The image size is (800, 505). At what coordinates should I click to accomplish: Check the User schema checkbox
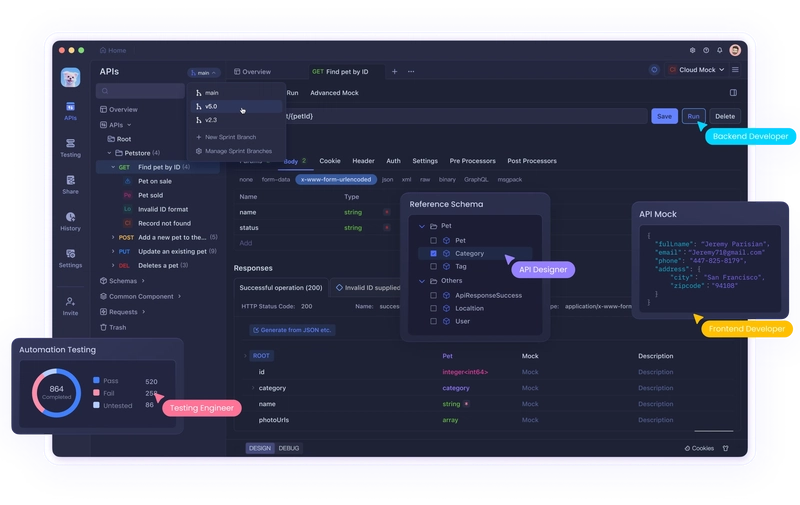pyautogui.click(x=433, y=321)
